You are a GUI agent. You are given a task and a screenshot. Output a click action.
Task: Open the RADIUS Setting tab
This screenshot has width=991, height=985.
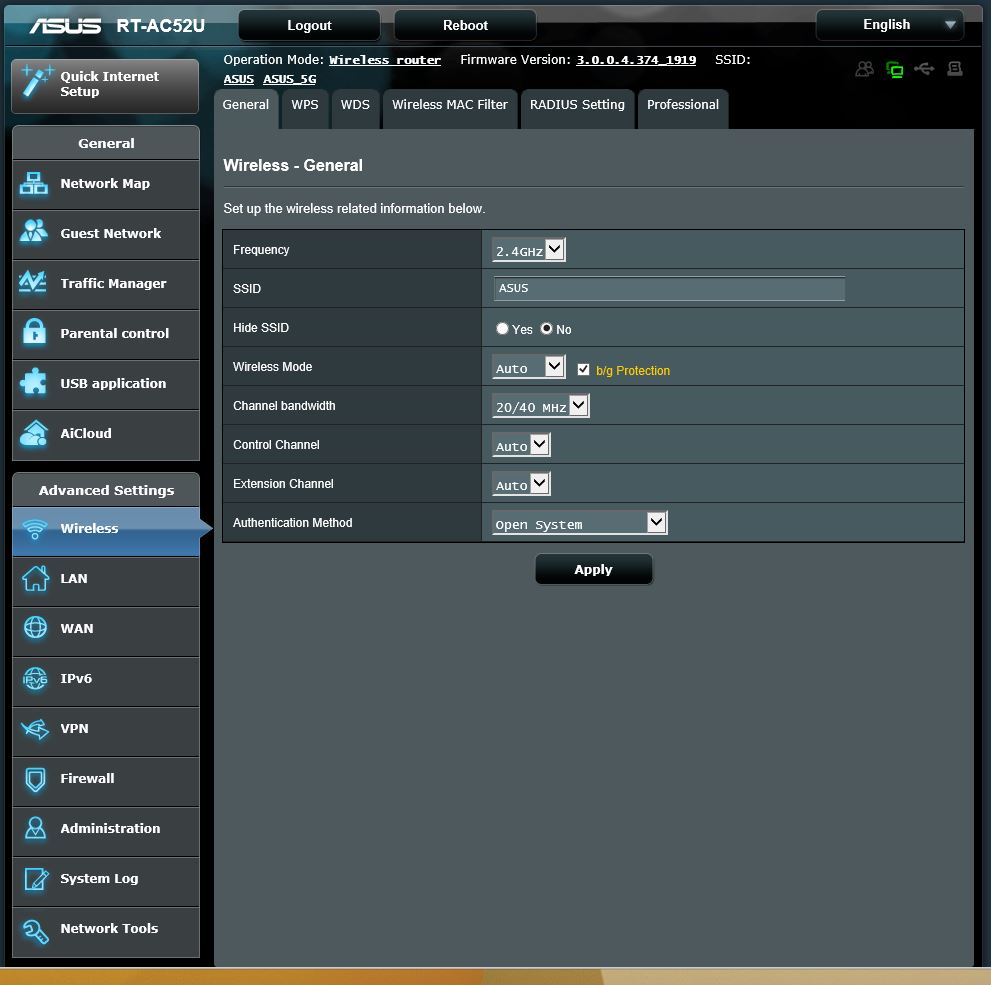pyautogui.click(x=577, y=109)
